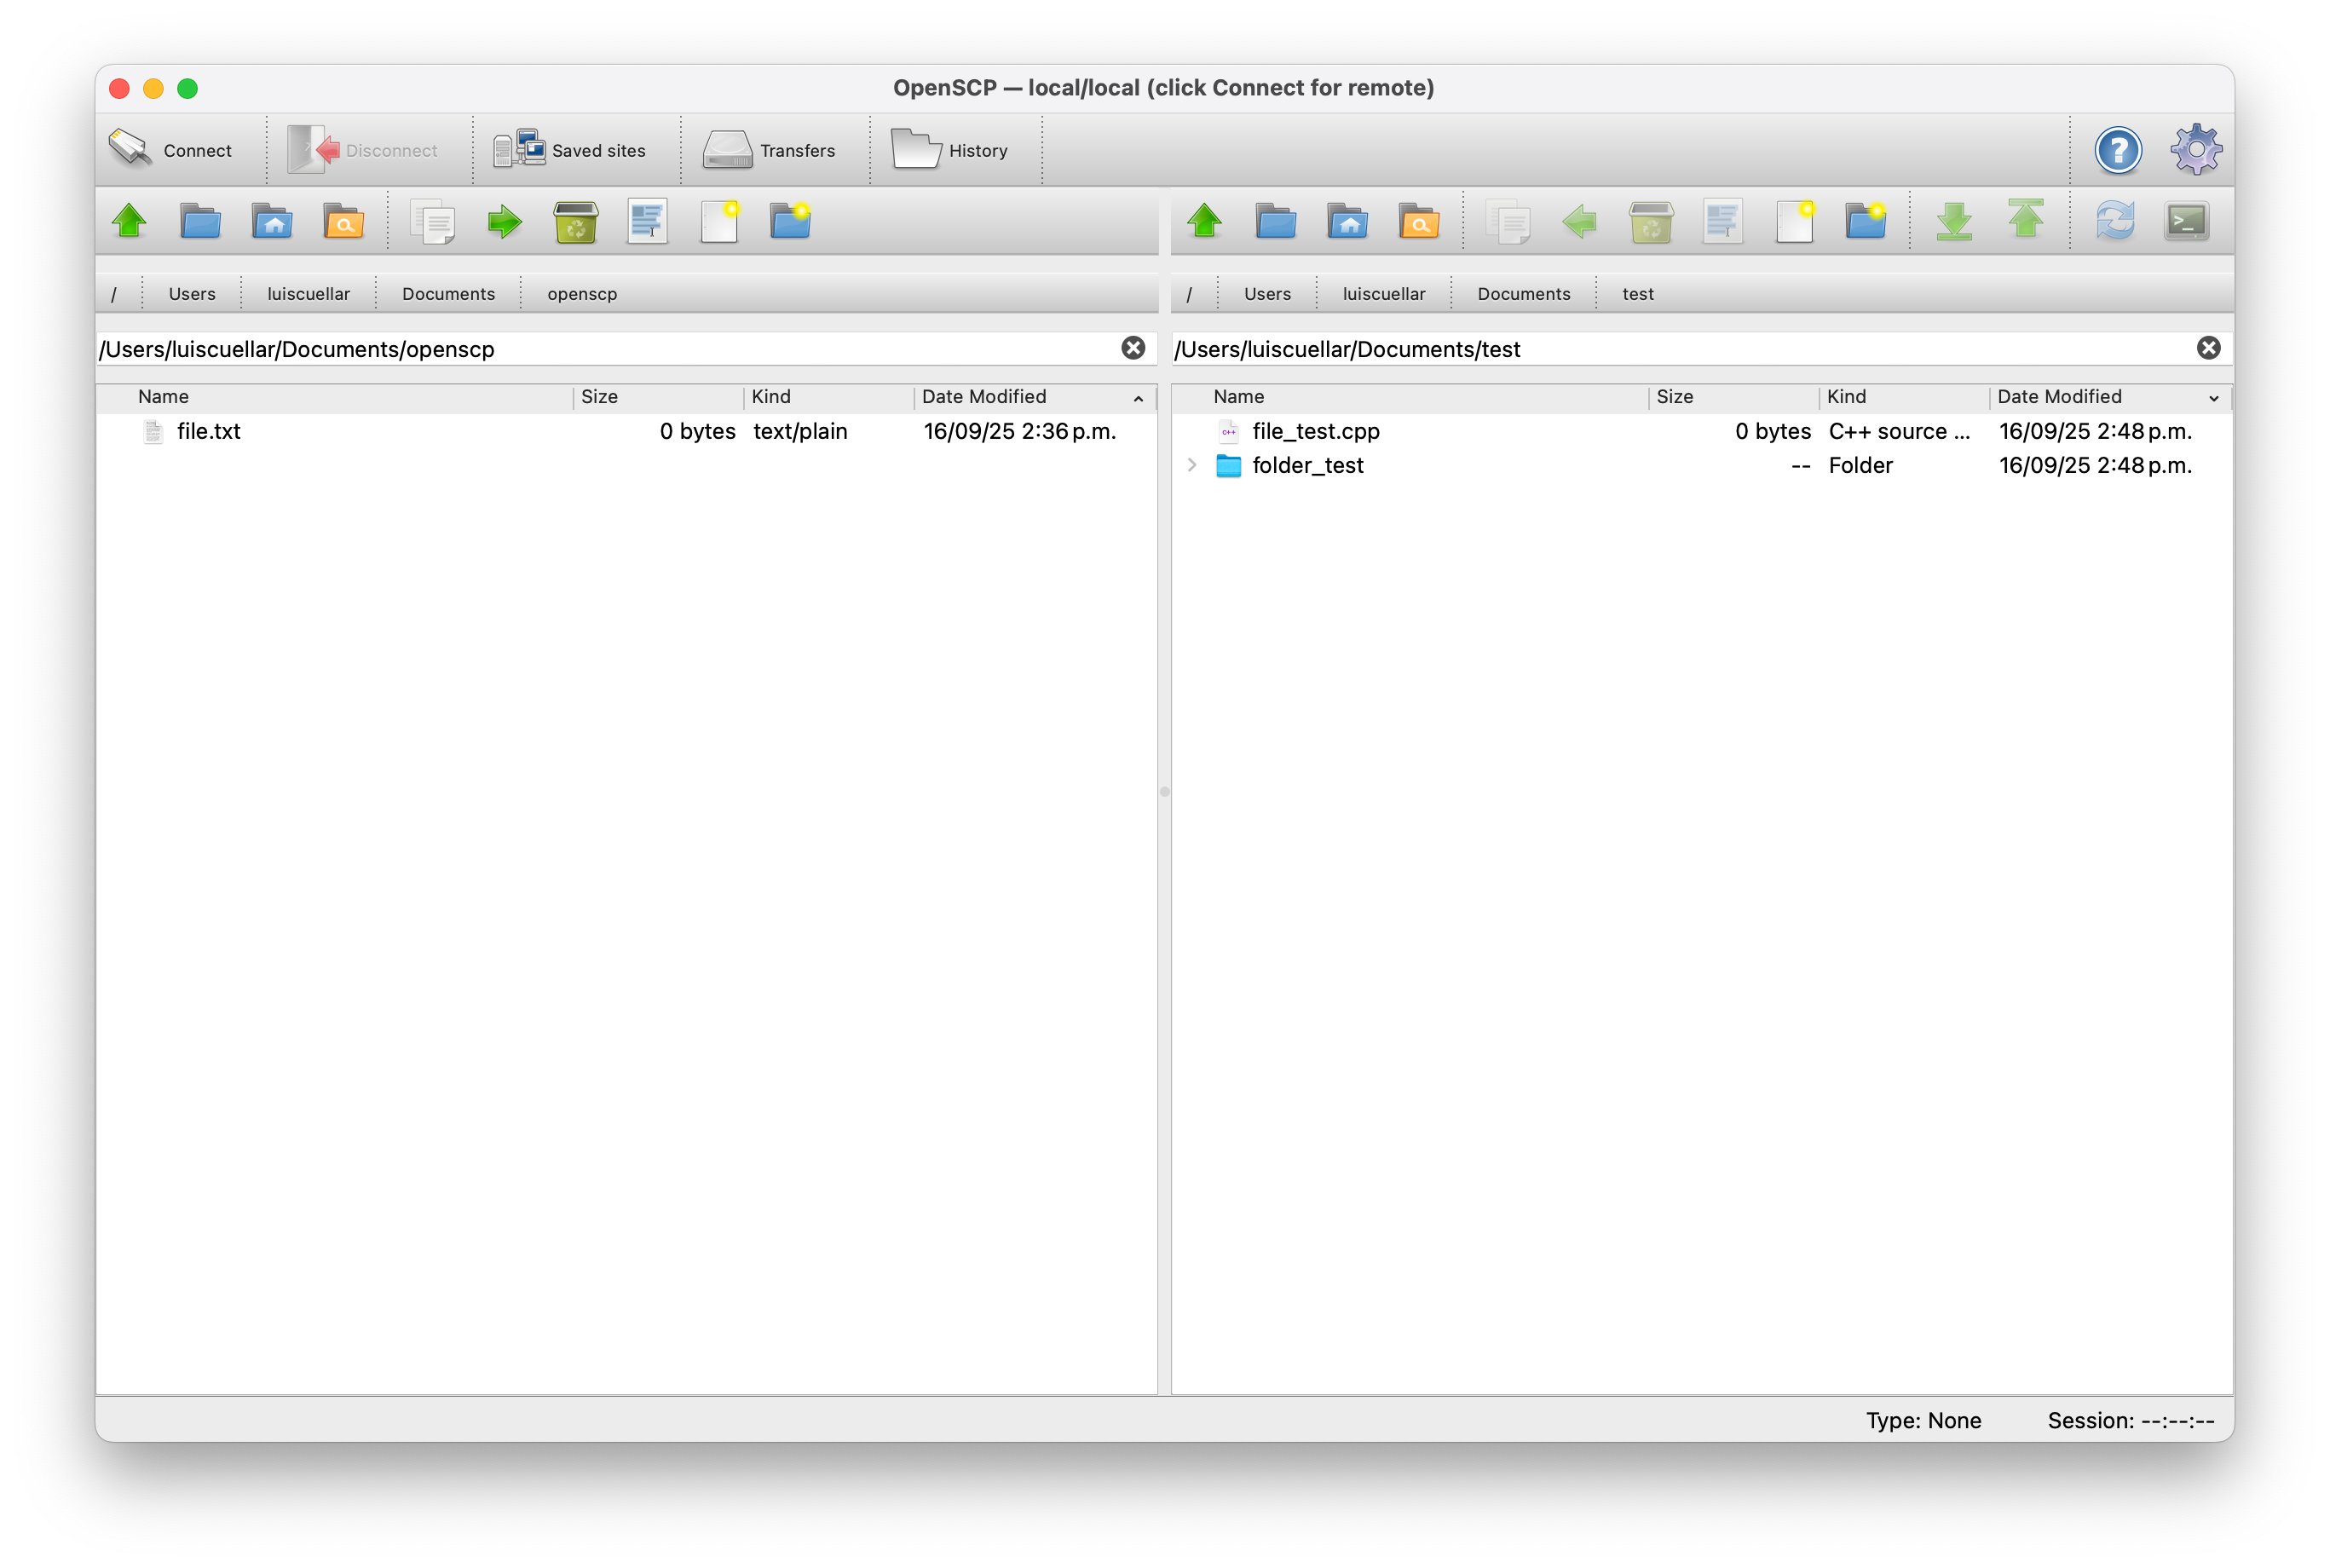Image resolution: width=2330 pixels, height=1568 pixels.
Task: Click 'Documents' breadcrumb in right pane
Action: (x=1524, y=294)
